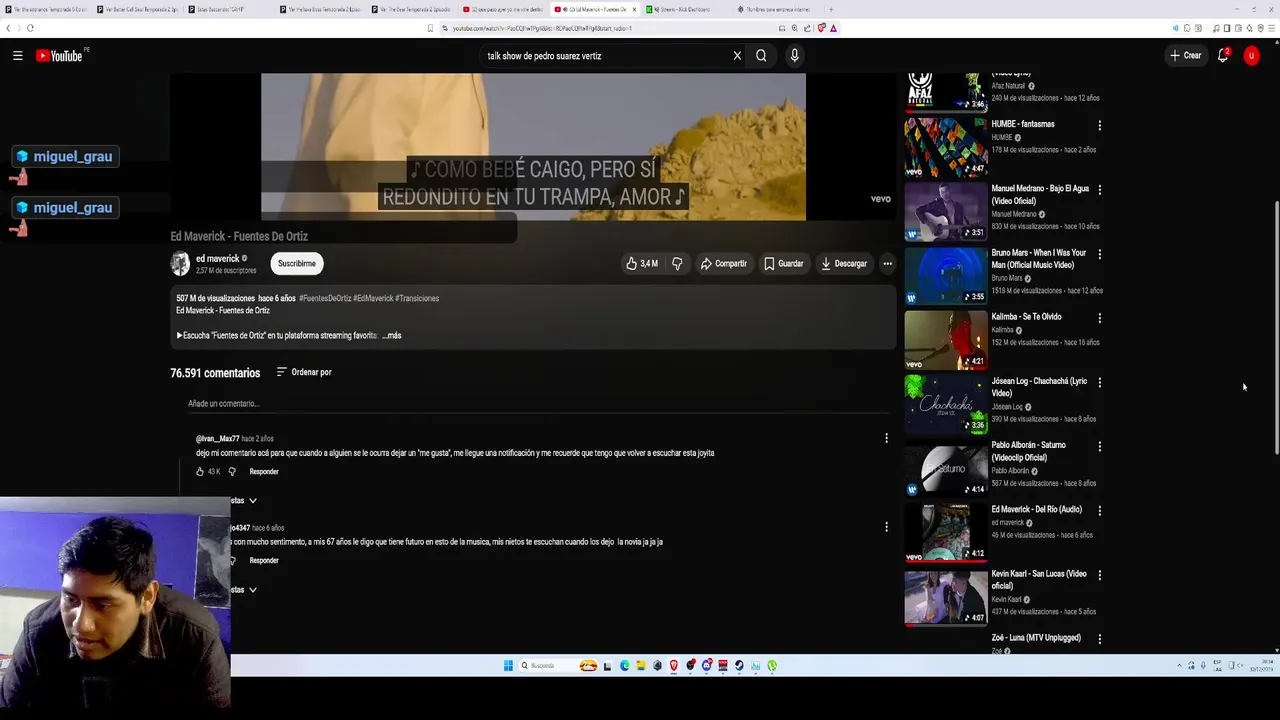This screenshot has height=720, width=1280.
Task: Open File Explorer from the taskbar
Action: point(641,666)
